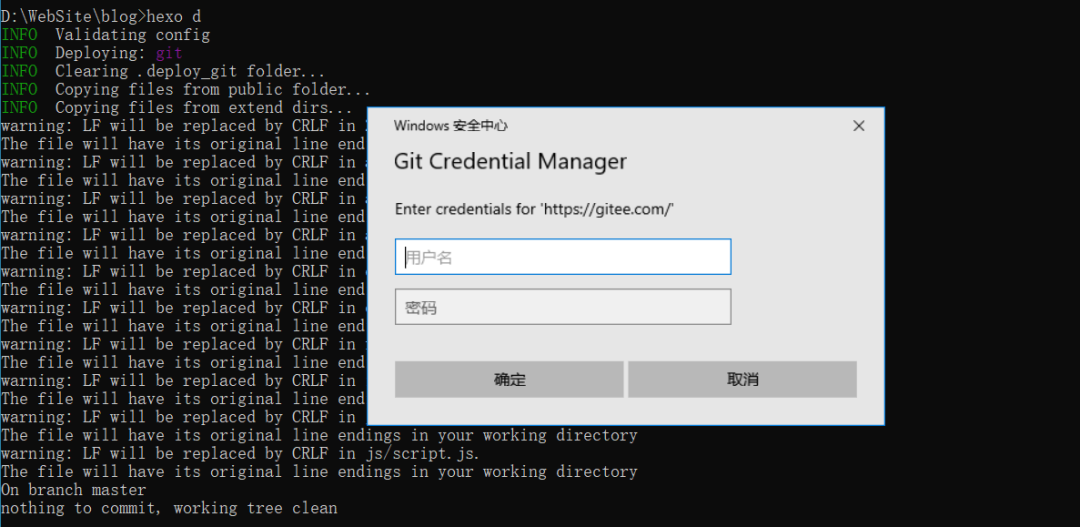
Task: Click the green INFO label beside 'Validating config'
Action: coord(19,35)
